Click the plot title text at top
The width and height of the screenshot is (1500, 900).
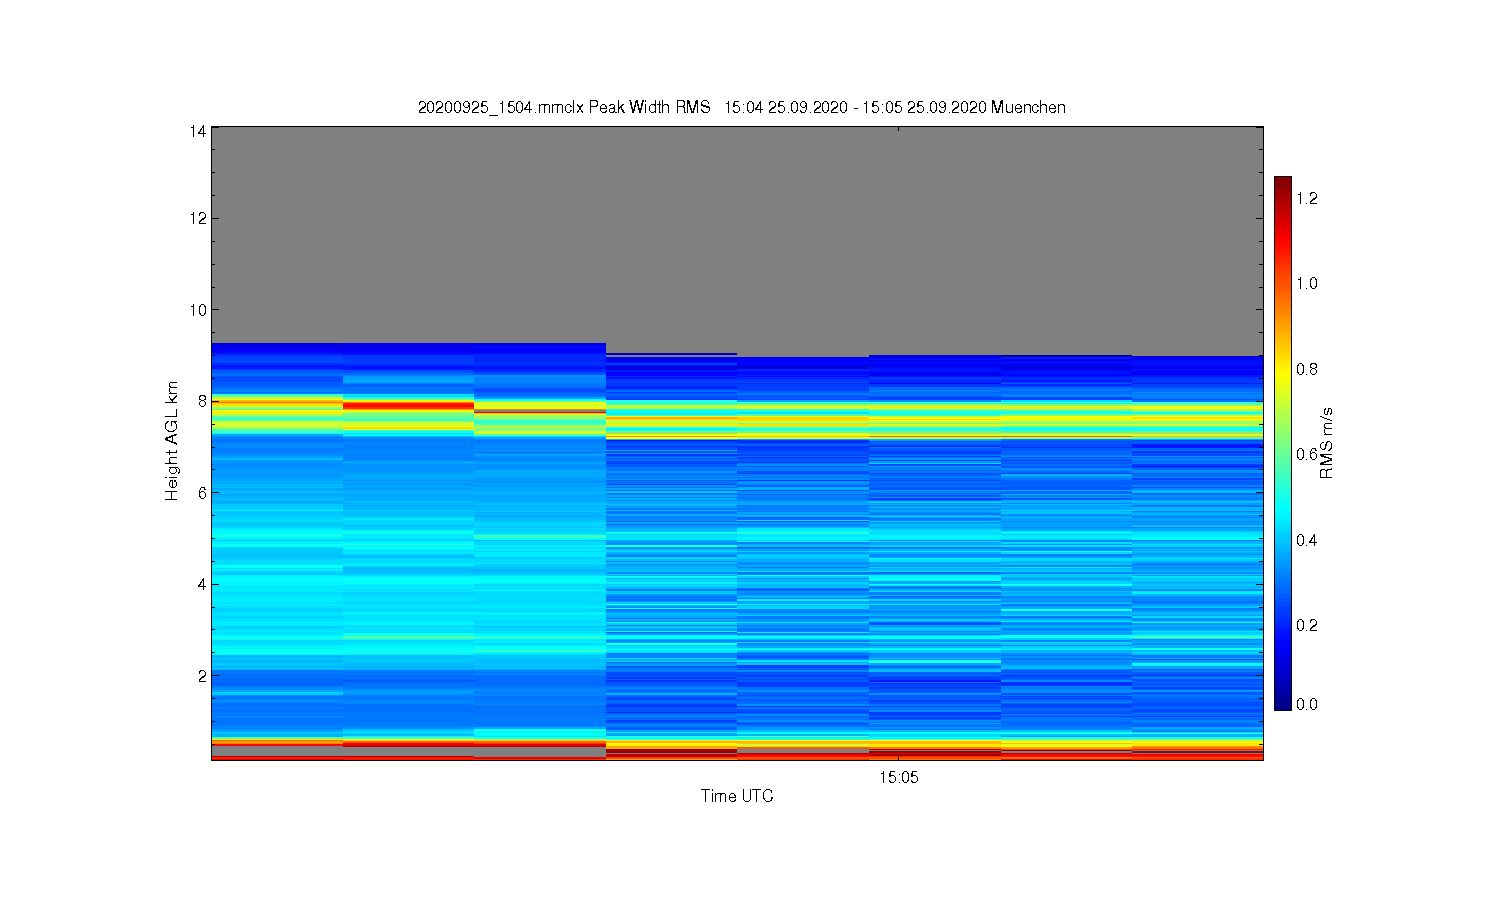(x=741, y=107)
